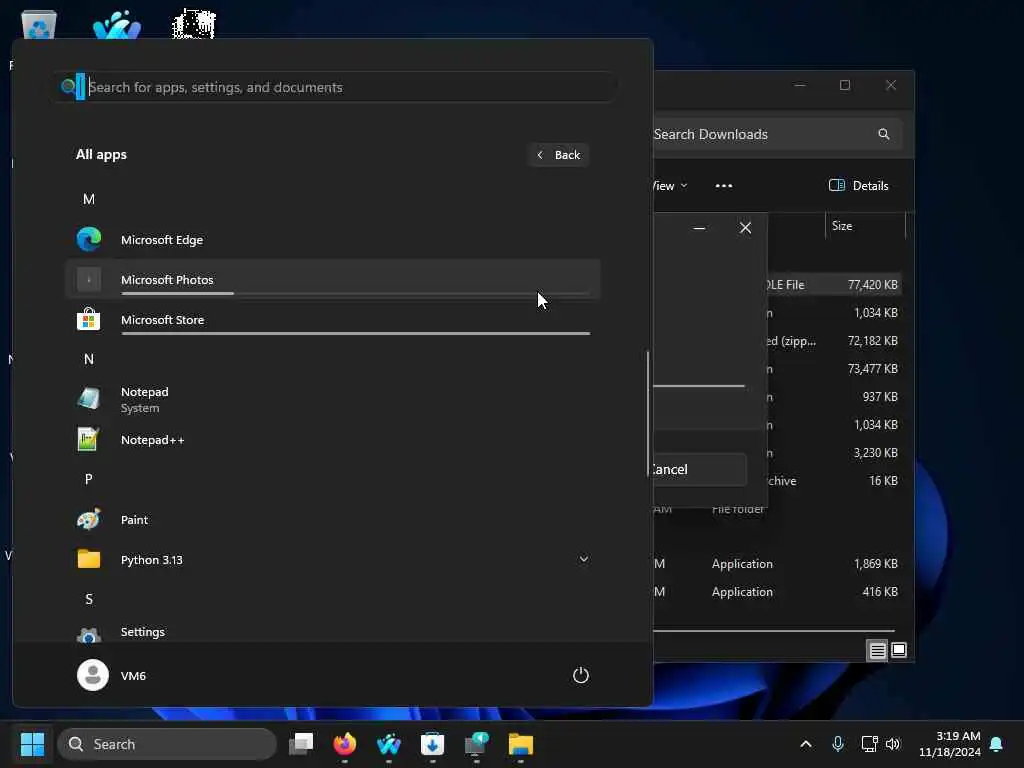The height and width of the screenshot is (768, 1024).
Task: Switch Explorer to large thumbnails view
Action: (x=899, y=650)
